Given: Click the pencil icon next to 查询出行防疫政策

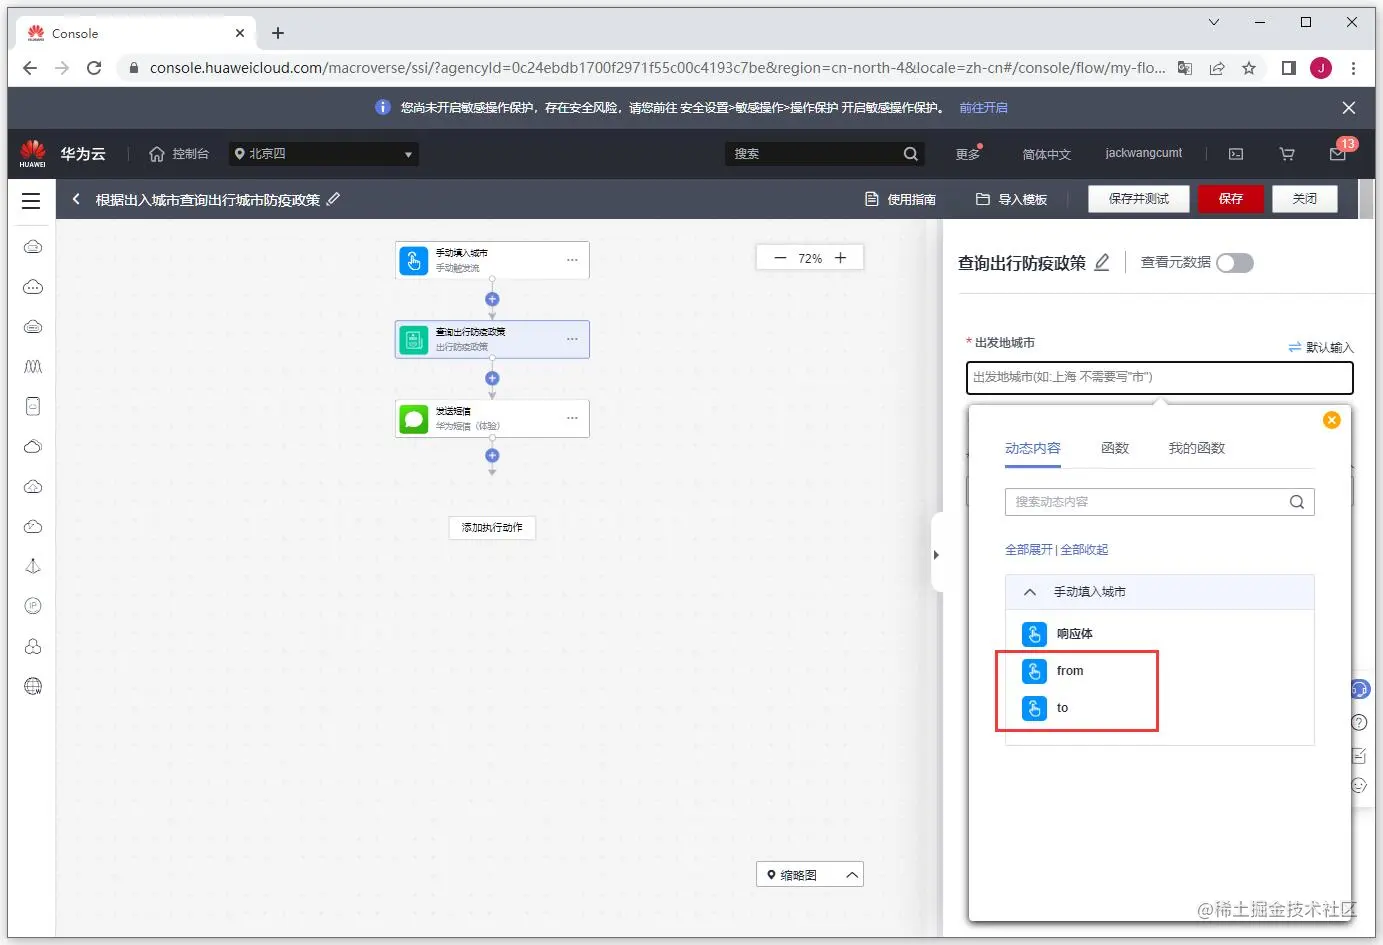Looking at the screenshot, I should point(1102,263).
